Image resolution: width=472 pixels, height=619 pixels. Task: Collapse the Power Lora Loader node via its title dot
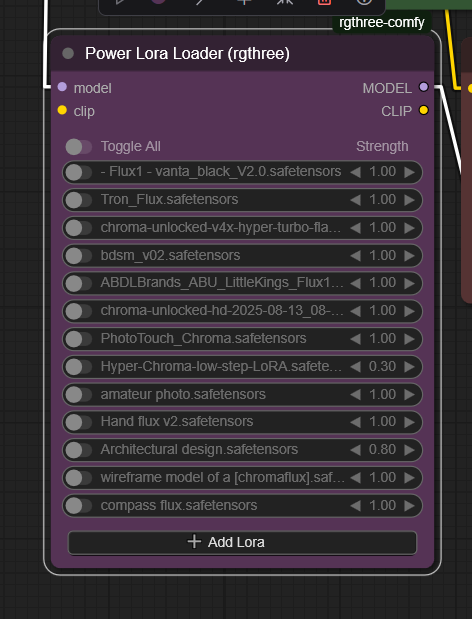click(68, 53)
